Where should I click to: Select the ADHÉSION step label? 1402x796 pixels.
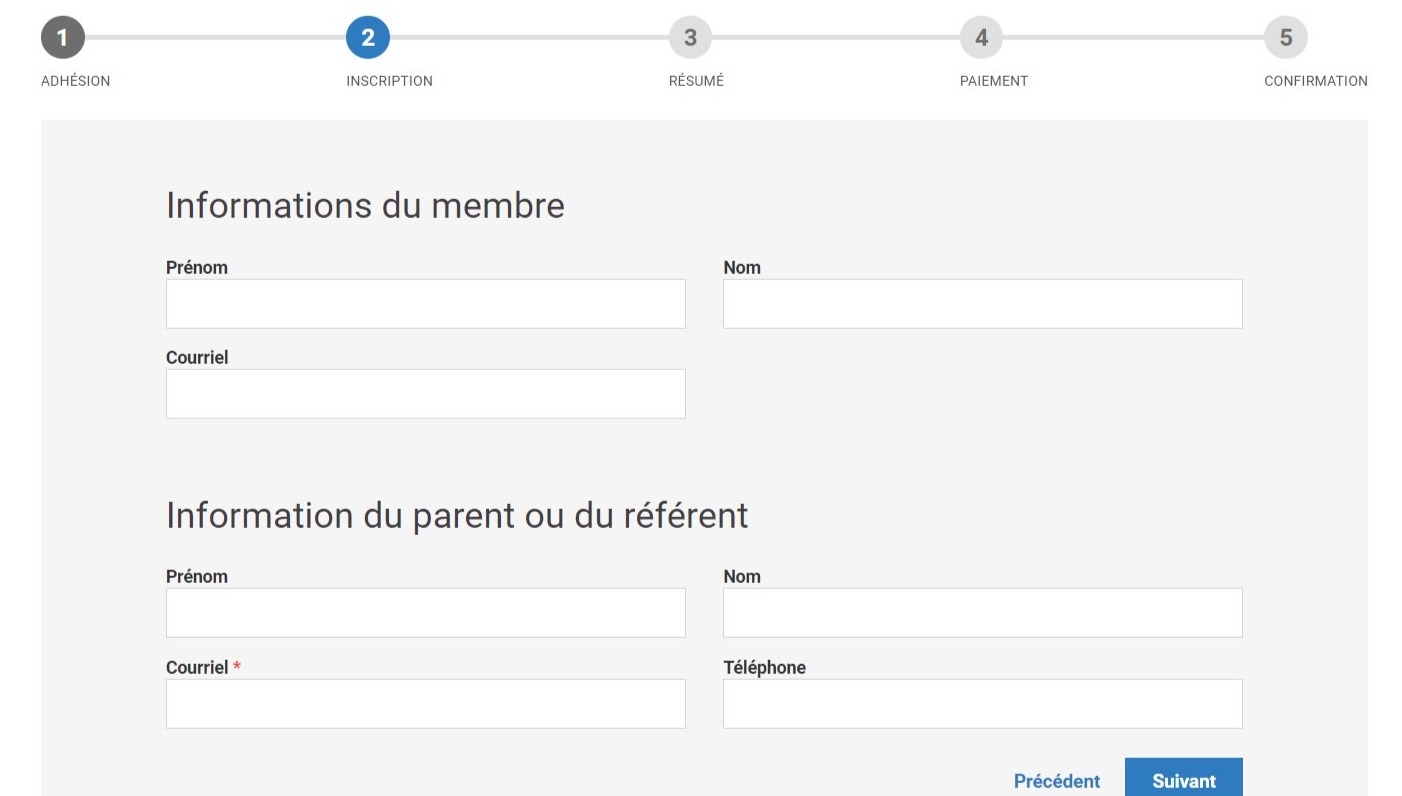pos(75,81)
